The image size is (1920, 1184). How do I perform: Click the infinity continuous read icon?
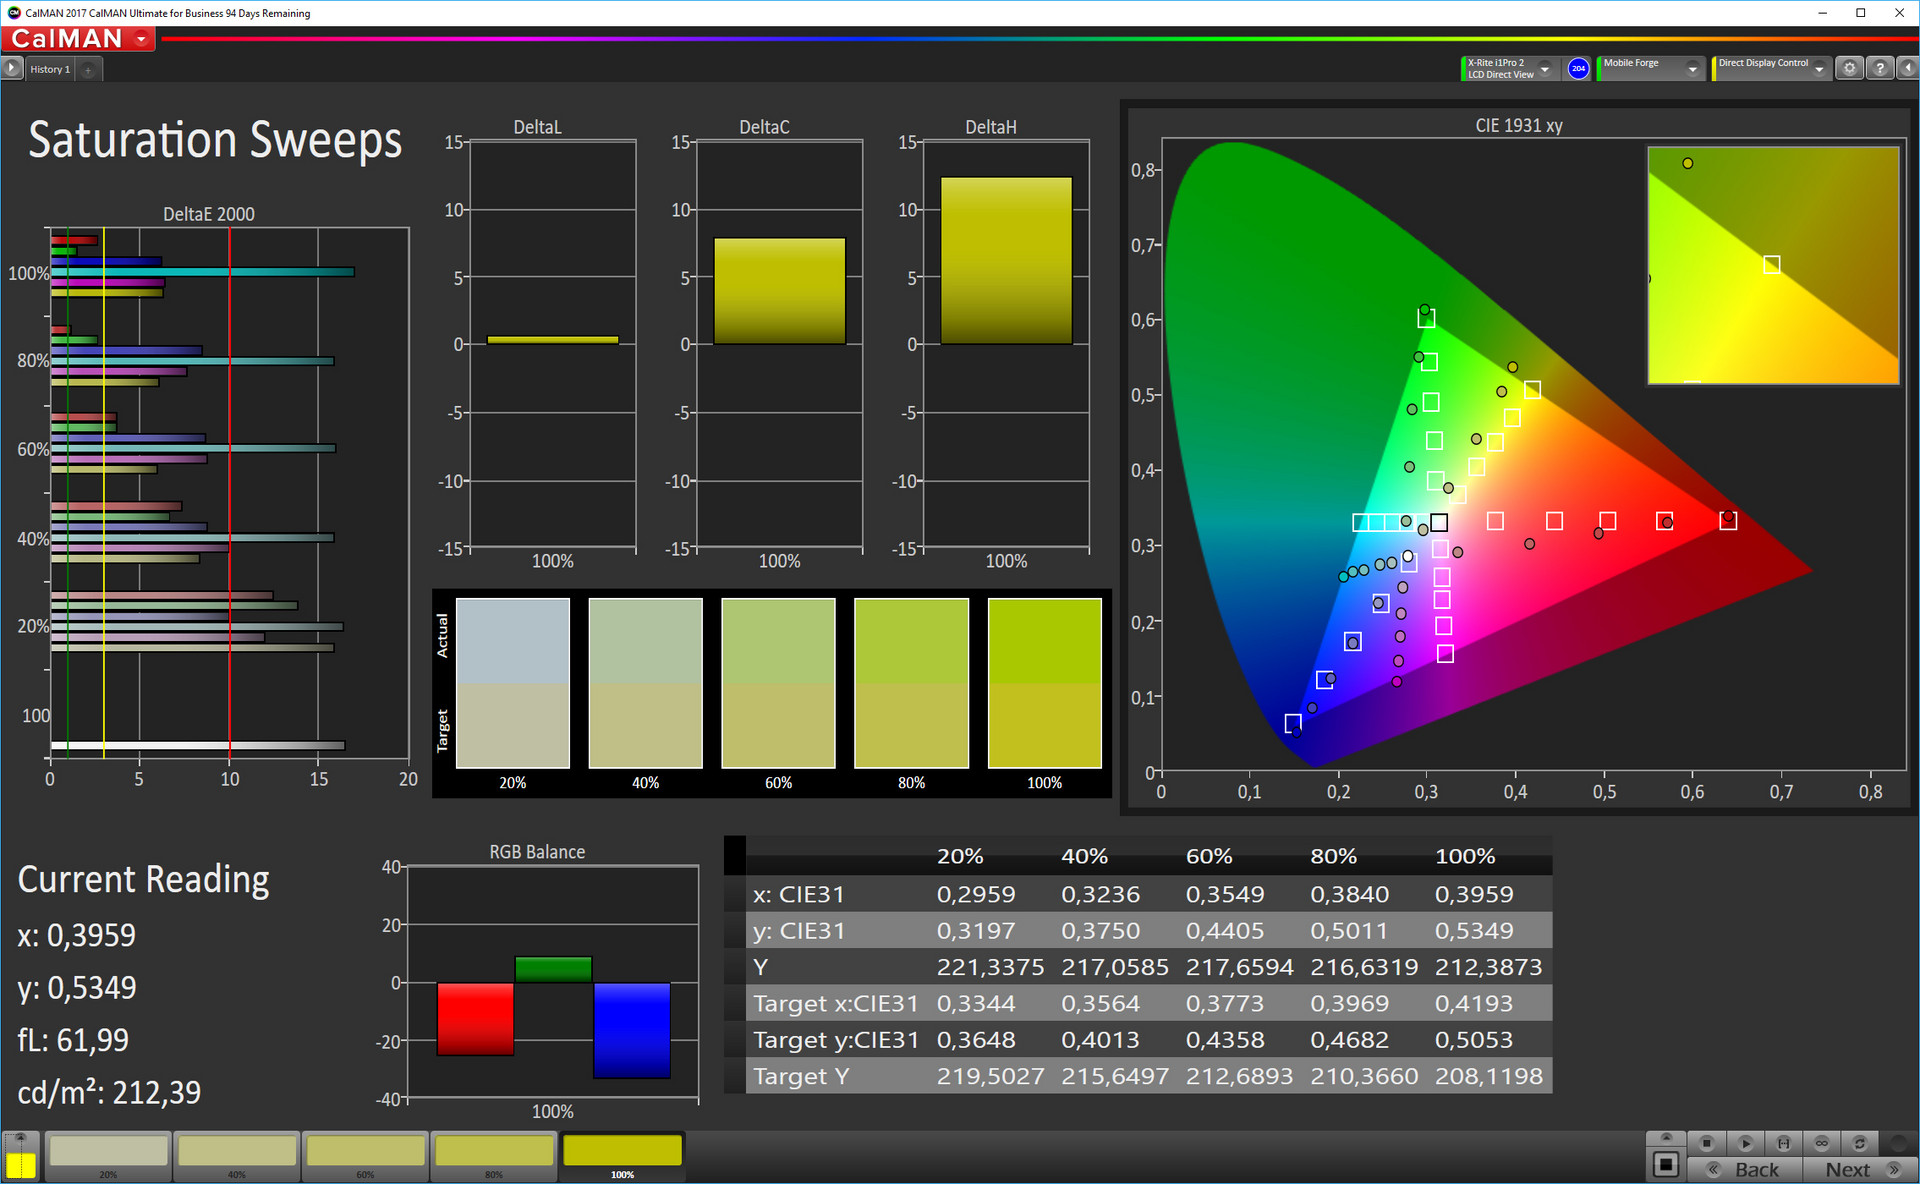pos(1822,1143)
